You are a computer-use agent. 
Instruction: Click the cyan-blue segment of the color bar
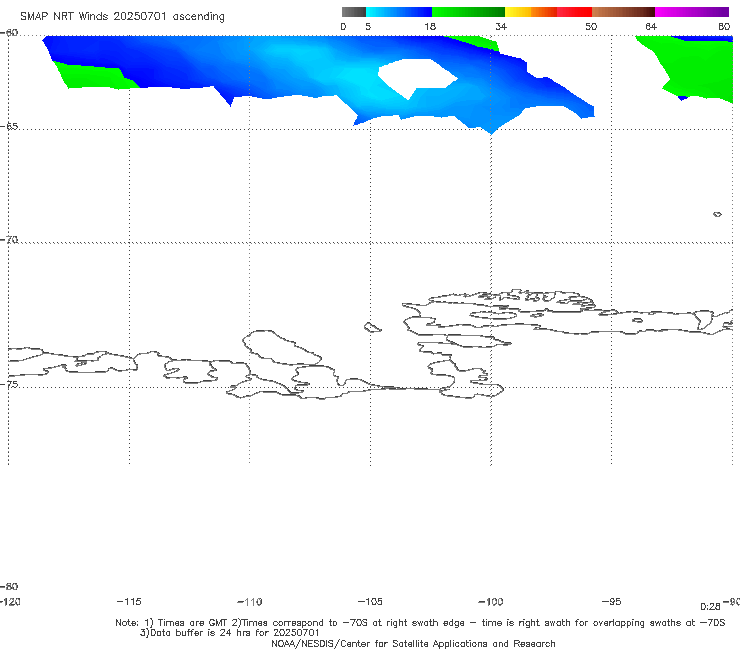[399, 12]
